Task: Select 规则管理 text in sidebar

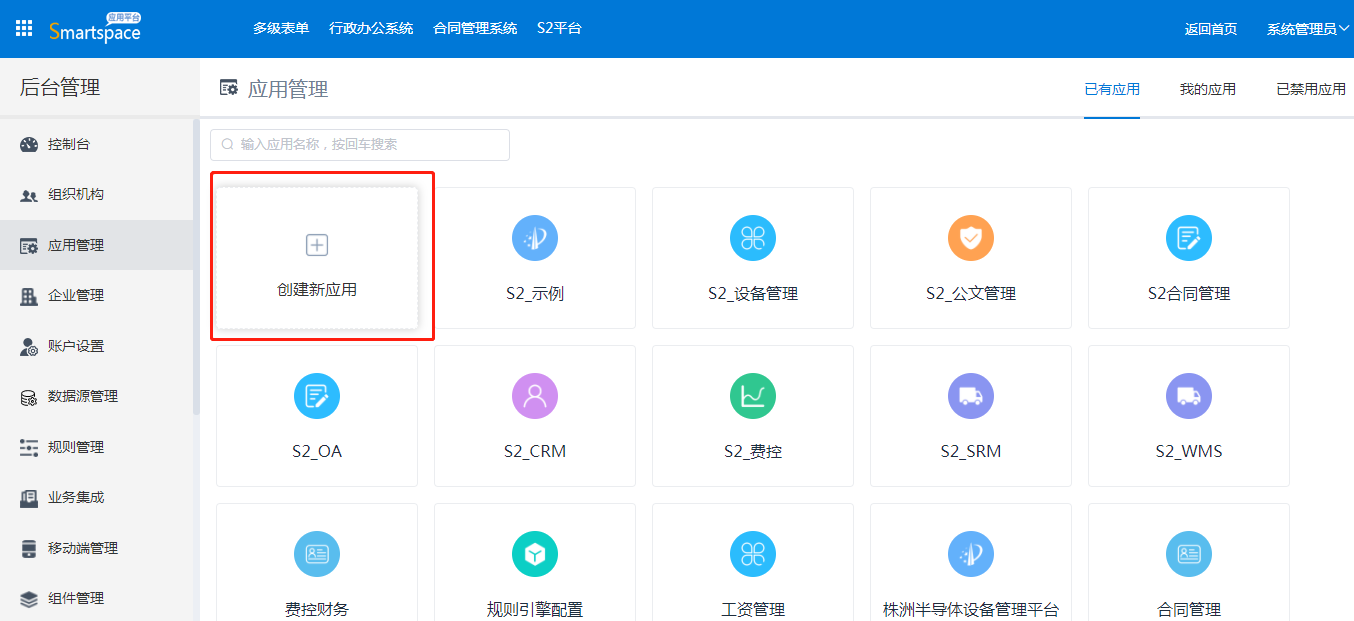Action: click(x=76, y=447)
